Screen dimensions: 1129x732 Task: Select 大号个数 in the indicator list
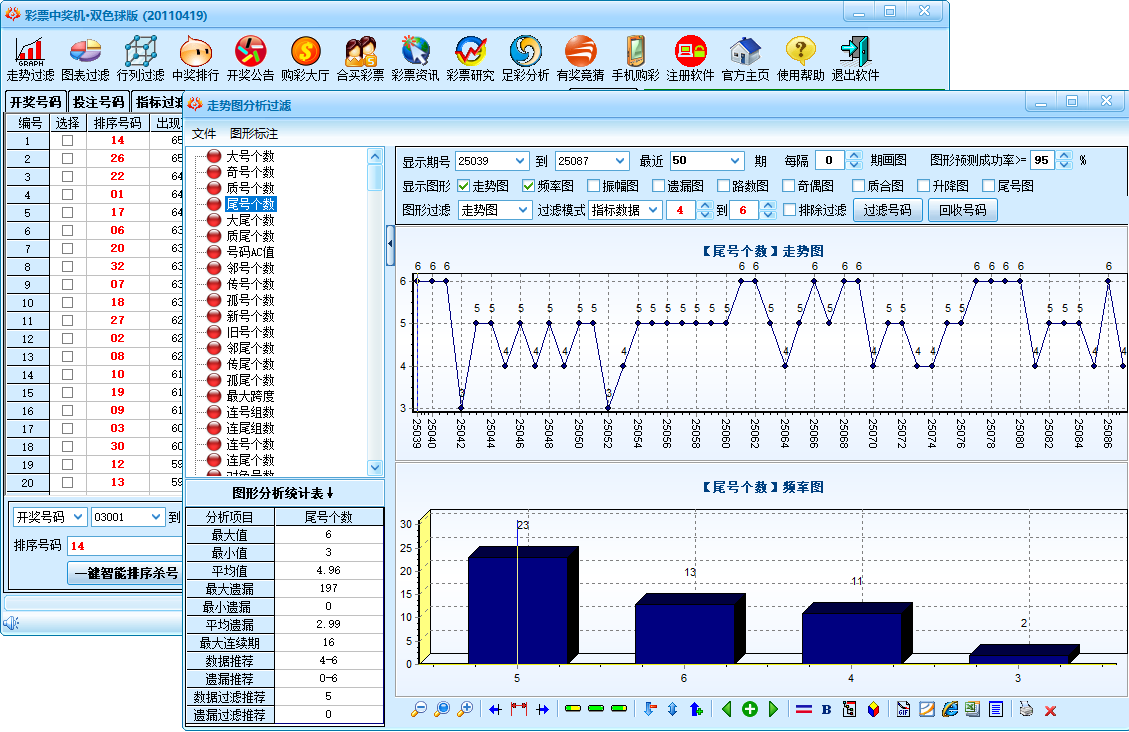(250, 156)
